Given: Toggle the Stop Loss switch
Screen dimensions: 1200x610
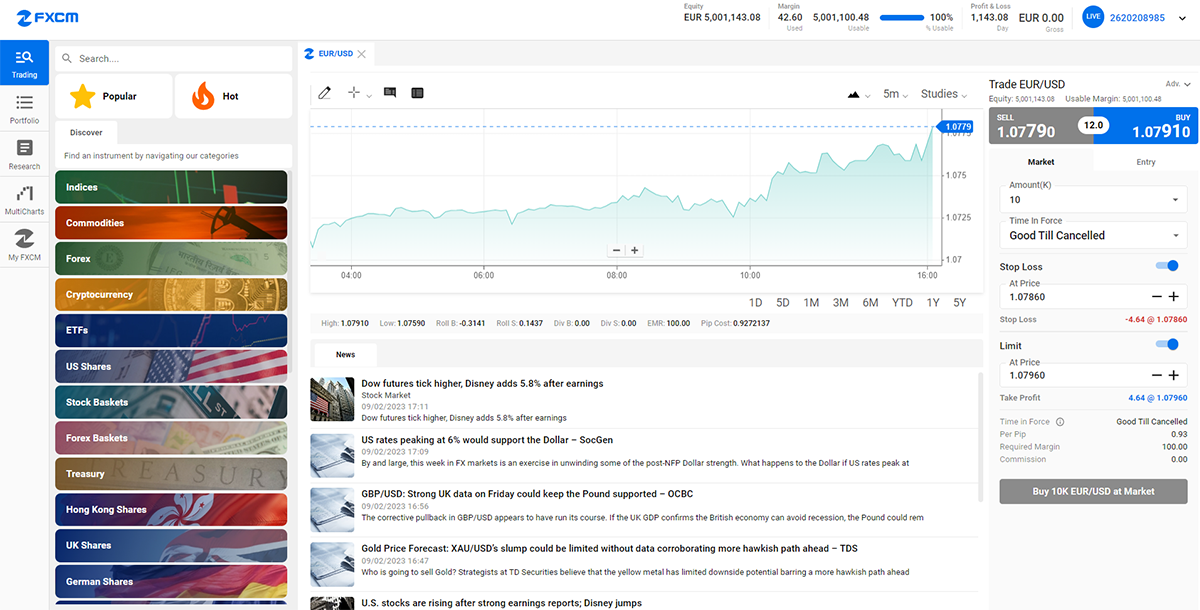Looking at the screenshot, I should point(1166,266).
